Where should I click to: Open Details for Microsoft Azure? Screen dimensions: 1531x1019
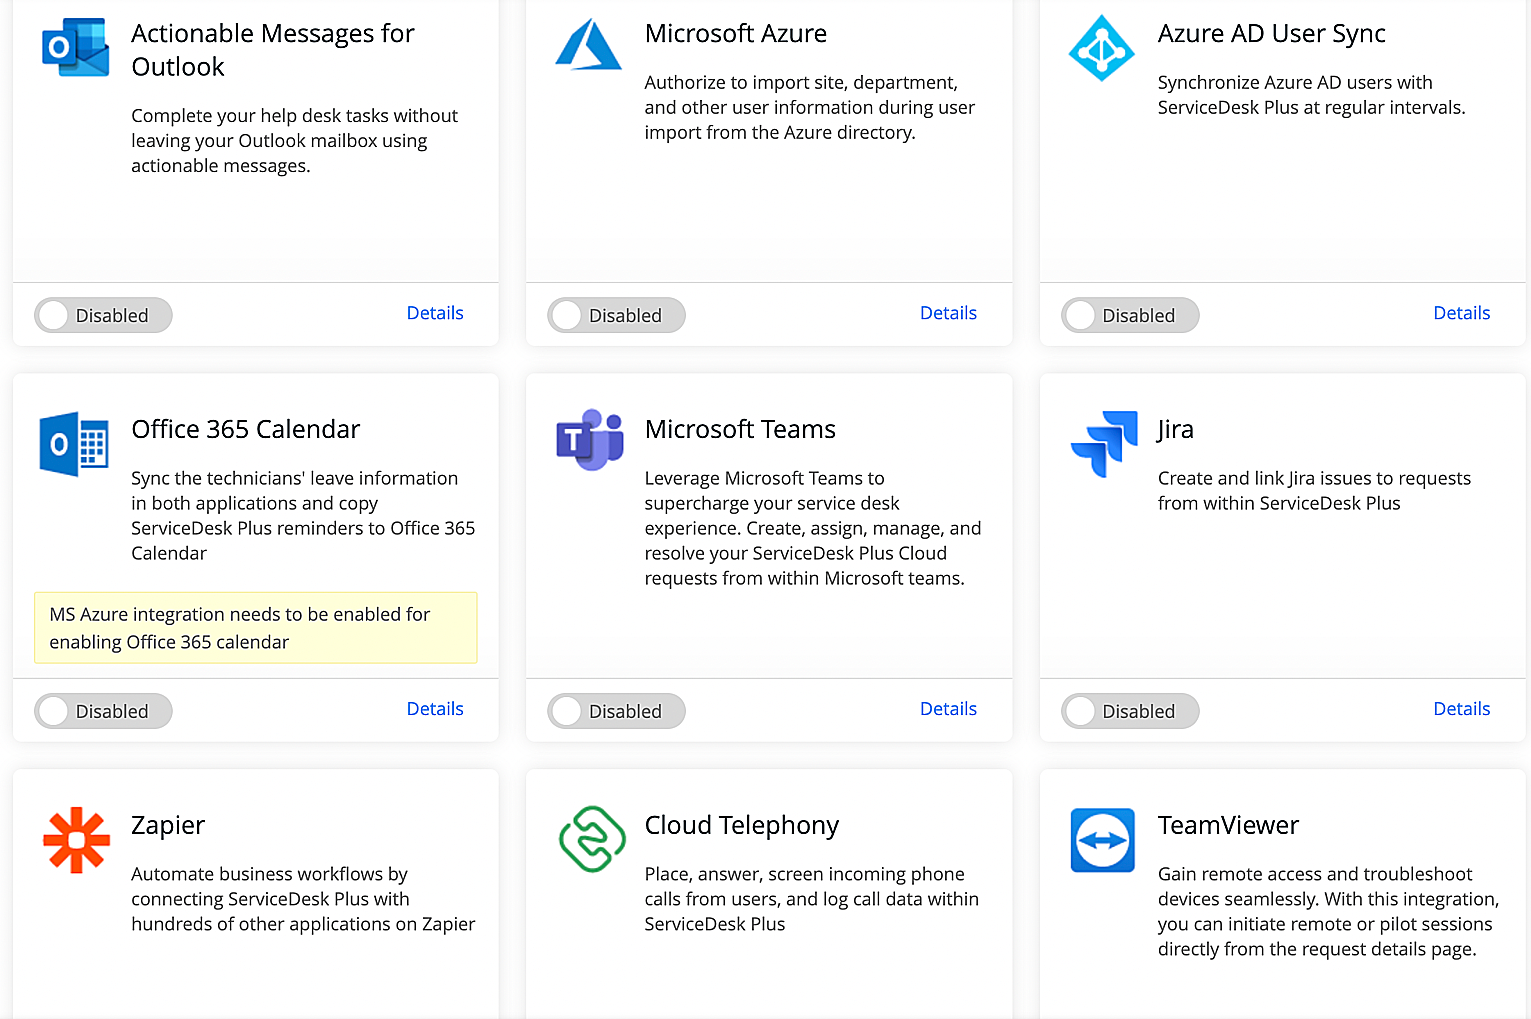[947, 313]
